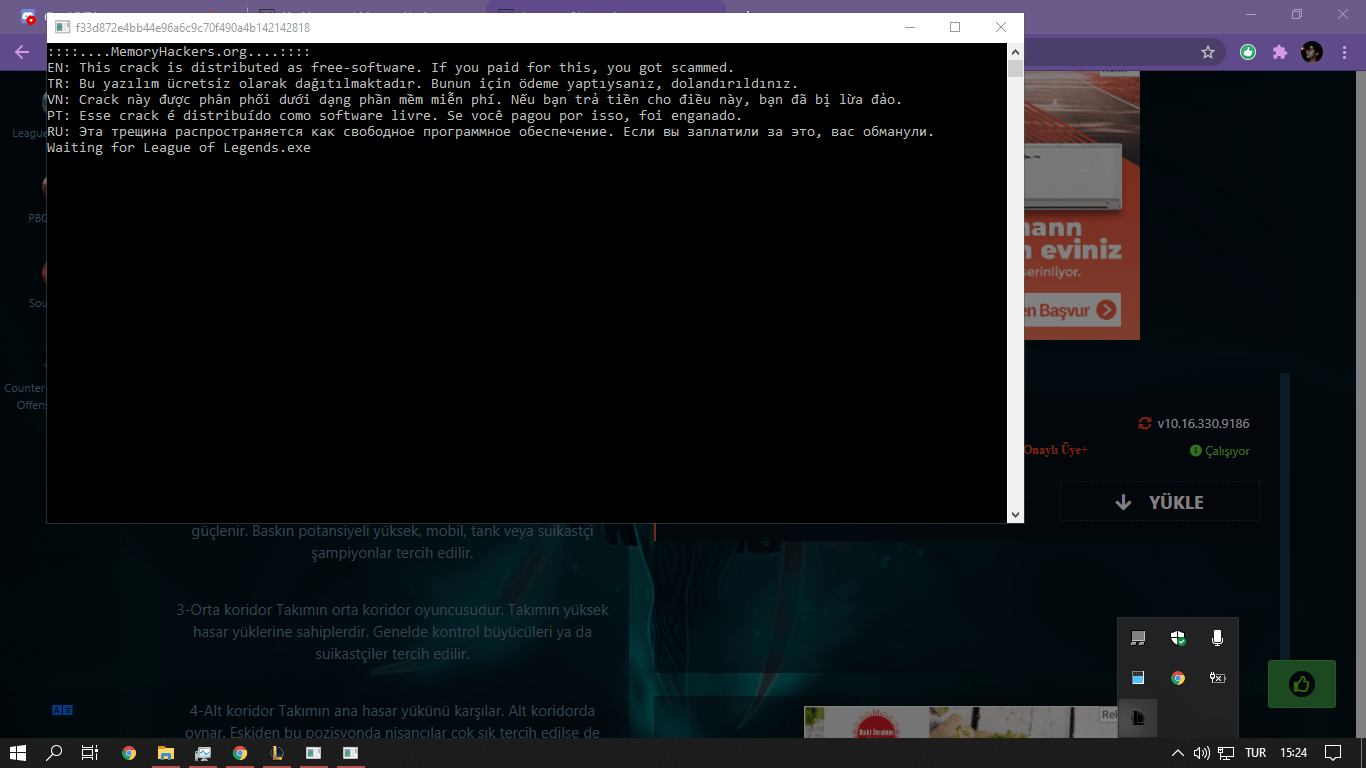Go back using the Chrome back arrow
The image size is (1366, 768).
[22, 52]
